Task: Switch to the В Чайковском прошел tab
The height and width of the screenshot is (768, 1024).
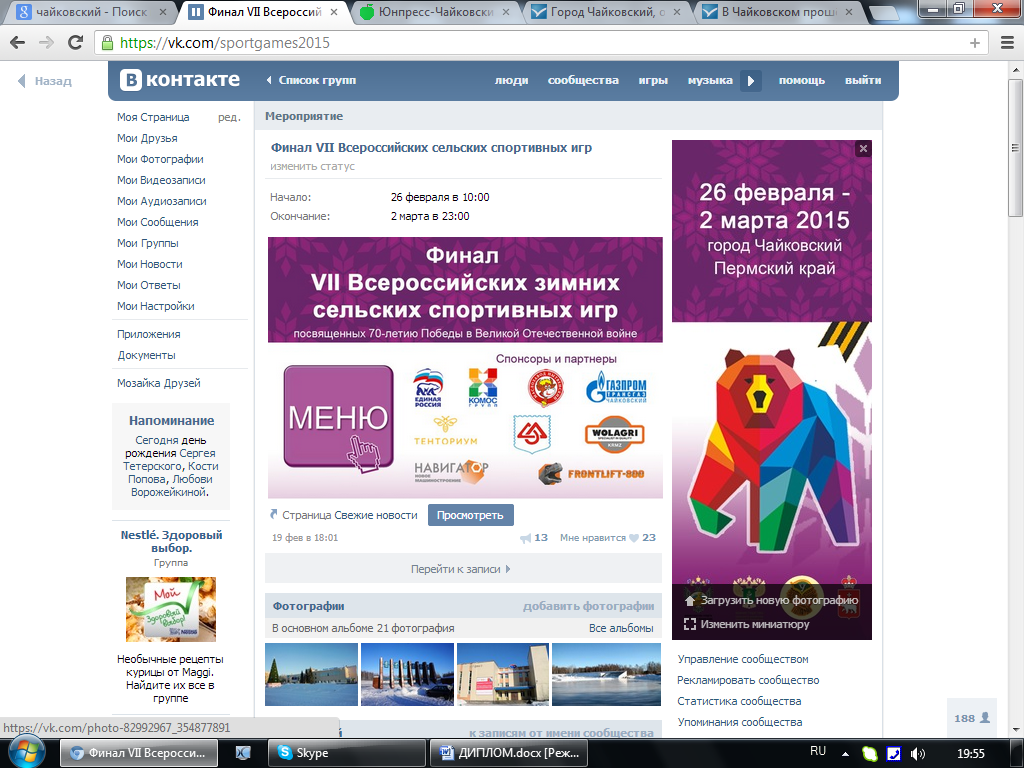Action: coord(778,12)
